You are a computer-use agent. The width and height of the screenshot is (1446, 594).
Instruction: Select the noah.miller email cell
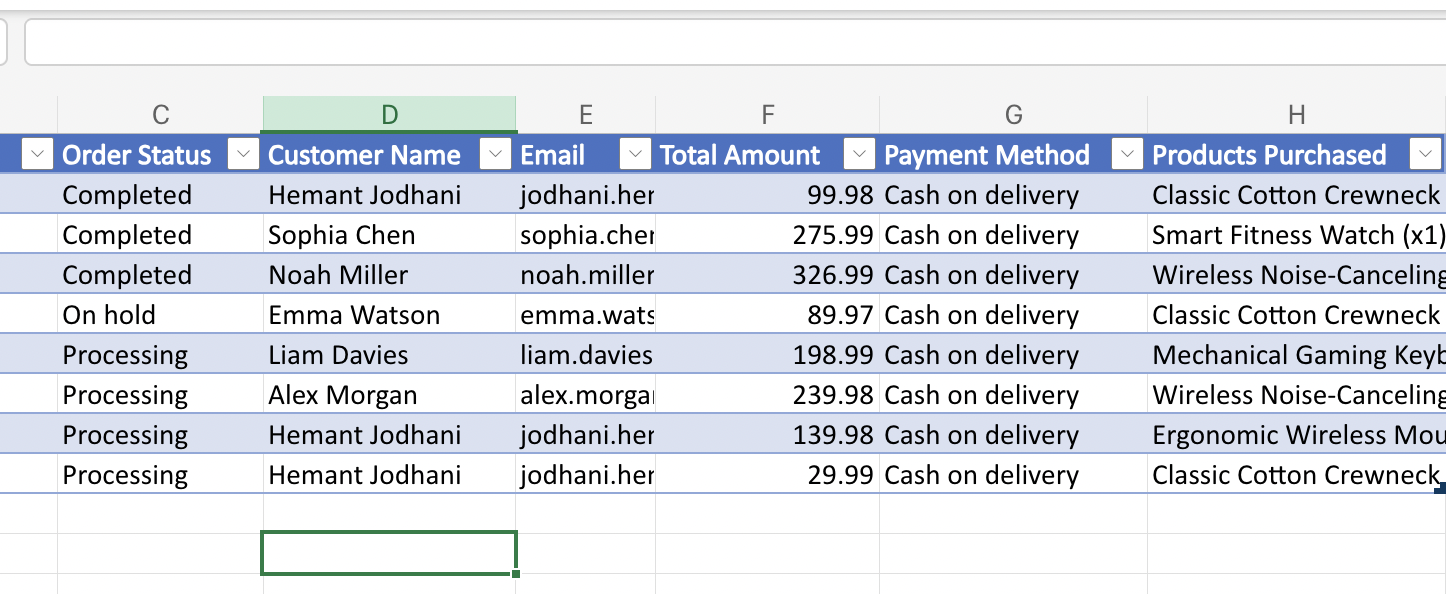click(x=585, y=275)
